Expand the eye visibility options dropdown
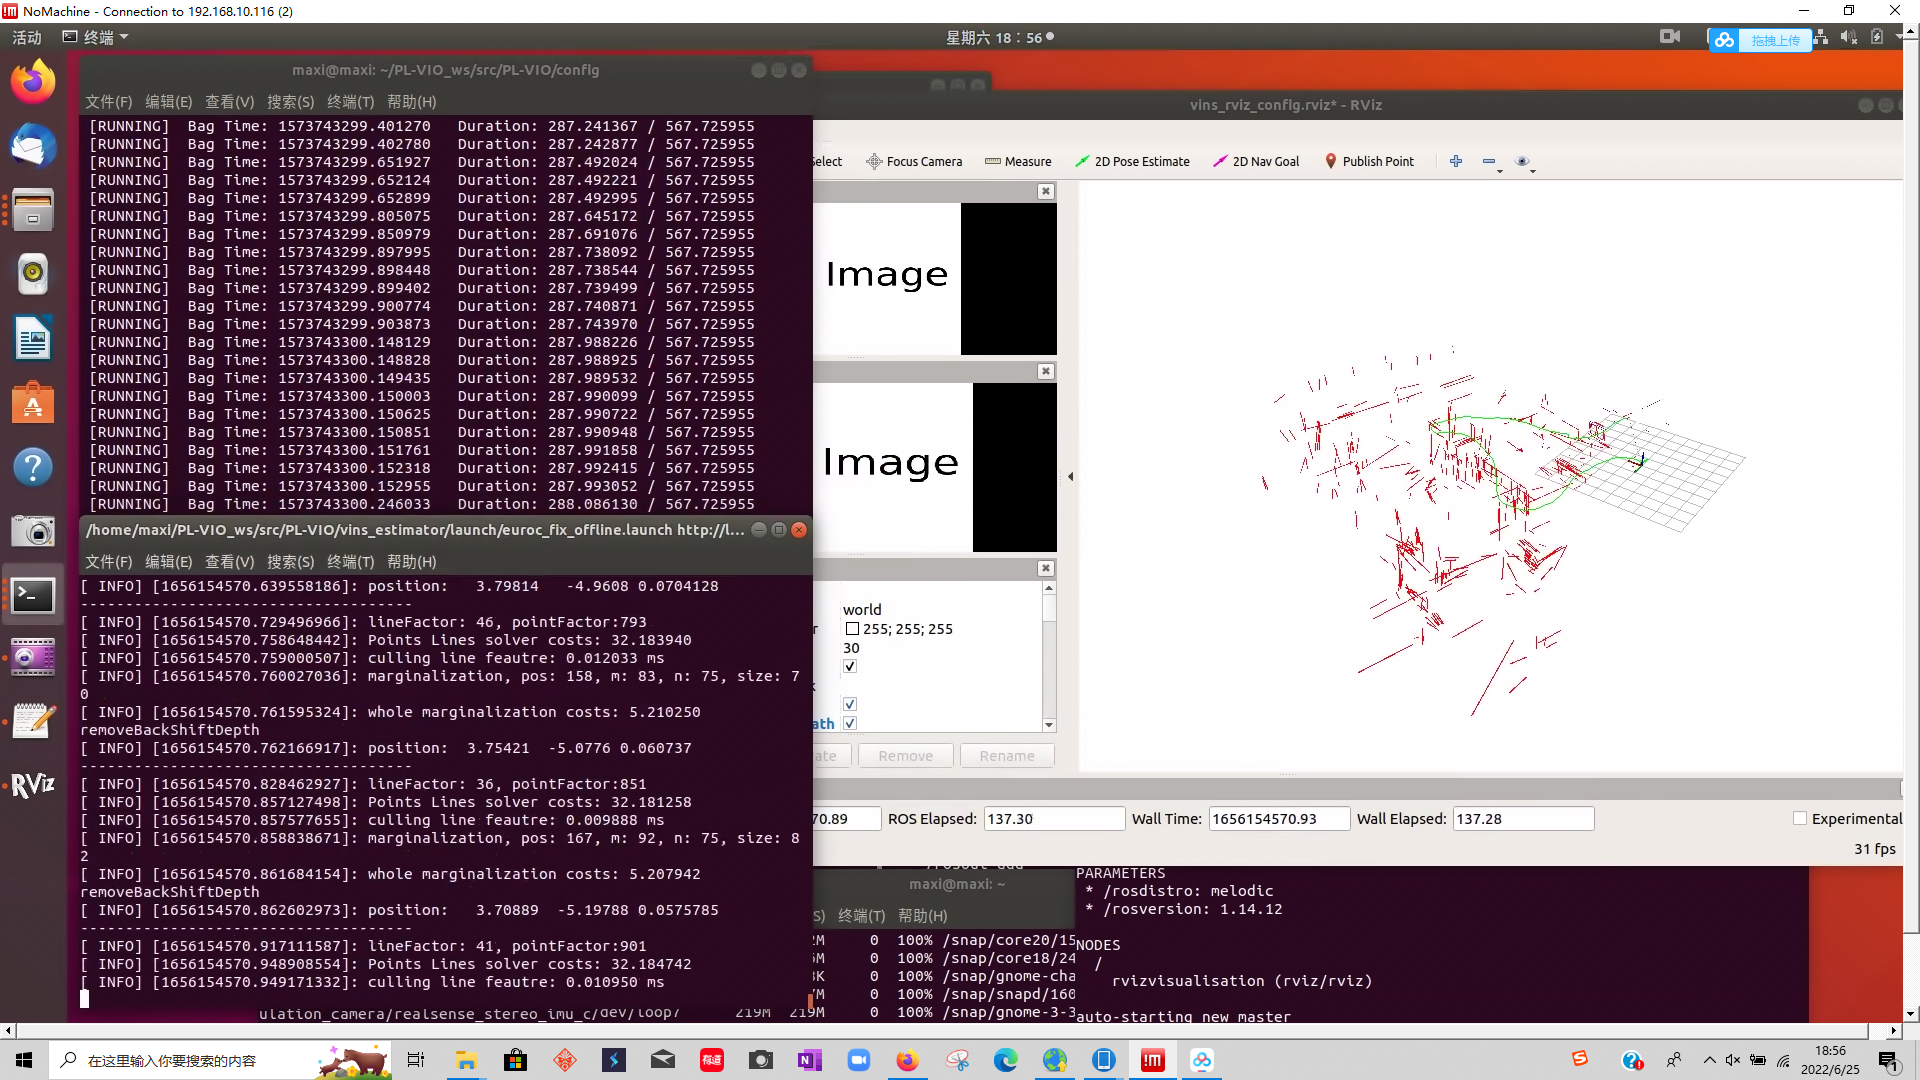This screenshot has width=1920, height=1080. pos(1533,171)
